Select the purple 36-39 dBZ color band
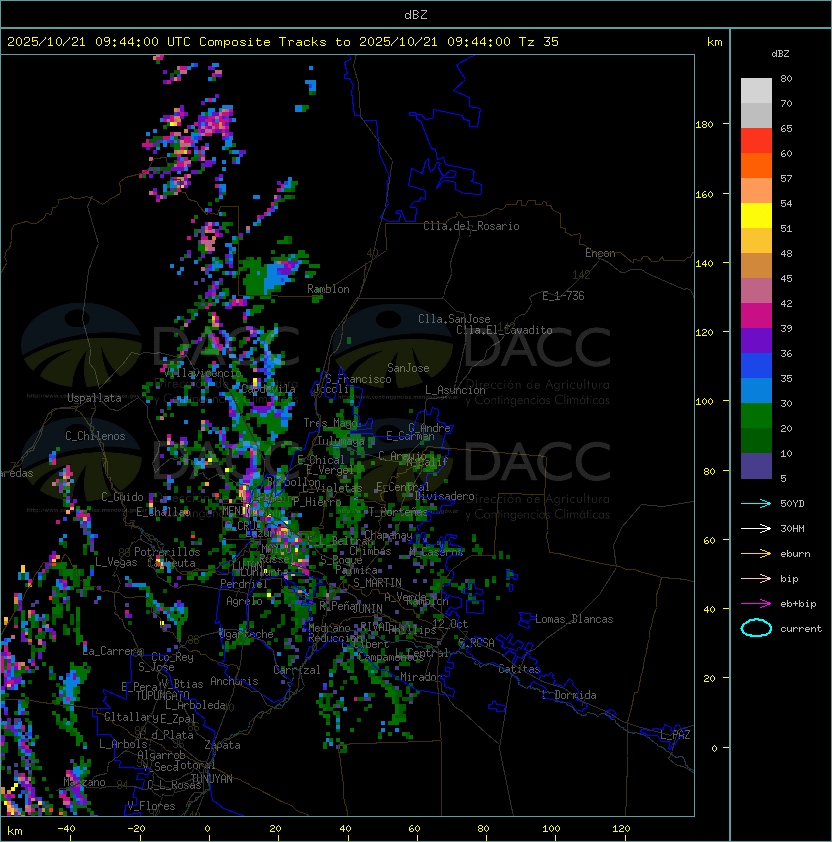The height and width of the screenshot is (842, 832). tap(756, 340)
